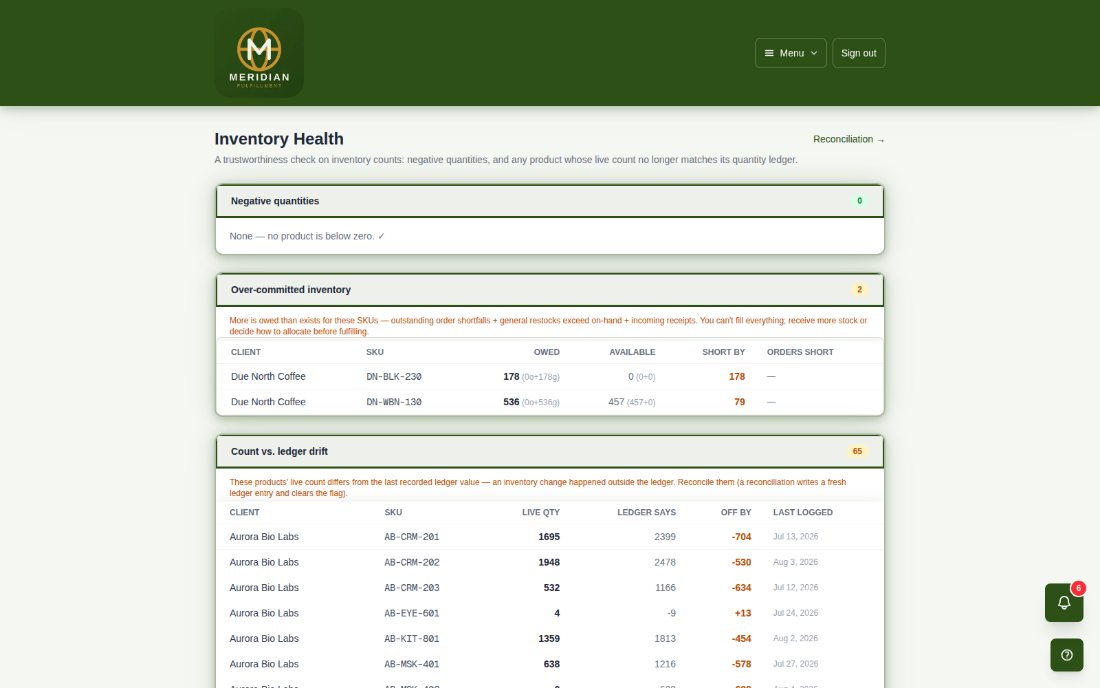Click Live Qty 1948
The width and height of the screenshot is (1100, 688).
click(x=549, y=562)
